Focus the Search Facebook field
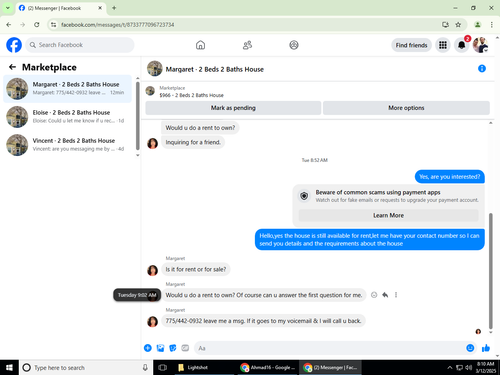The image size is (500, 375). click(x=80, y=45)
